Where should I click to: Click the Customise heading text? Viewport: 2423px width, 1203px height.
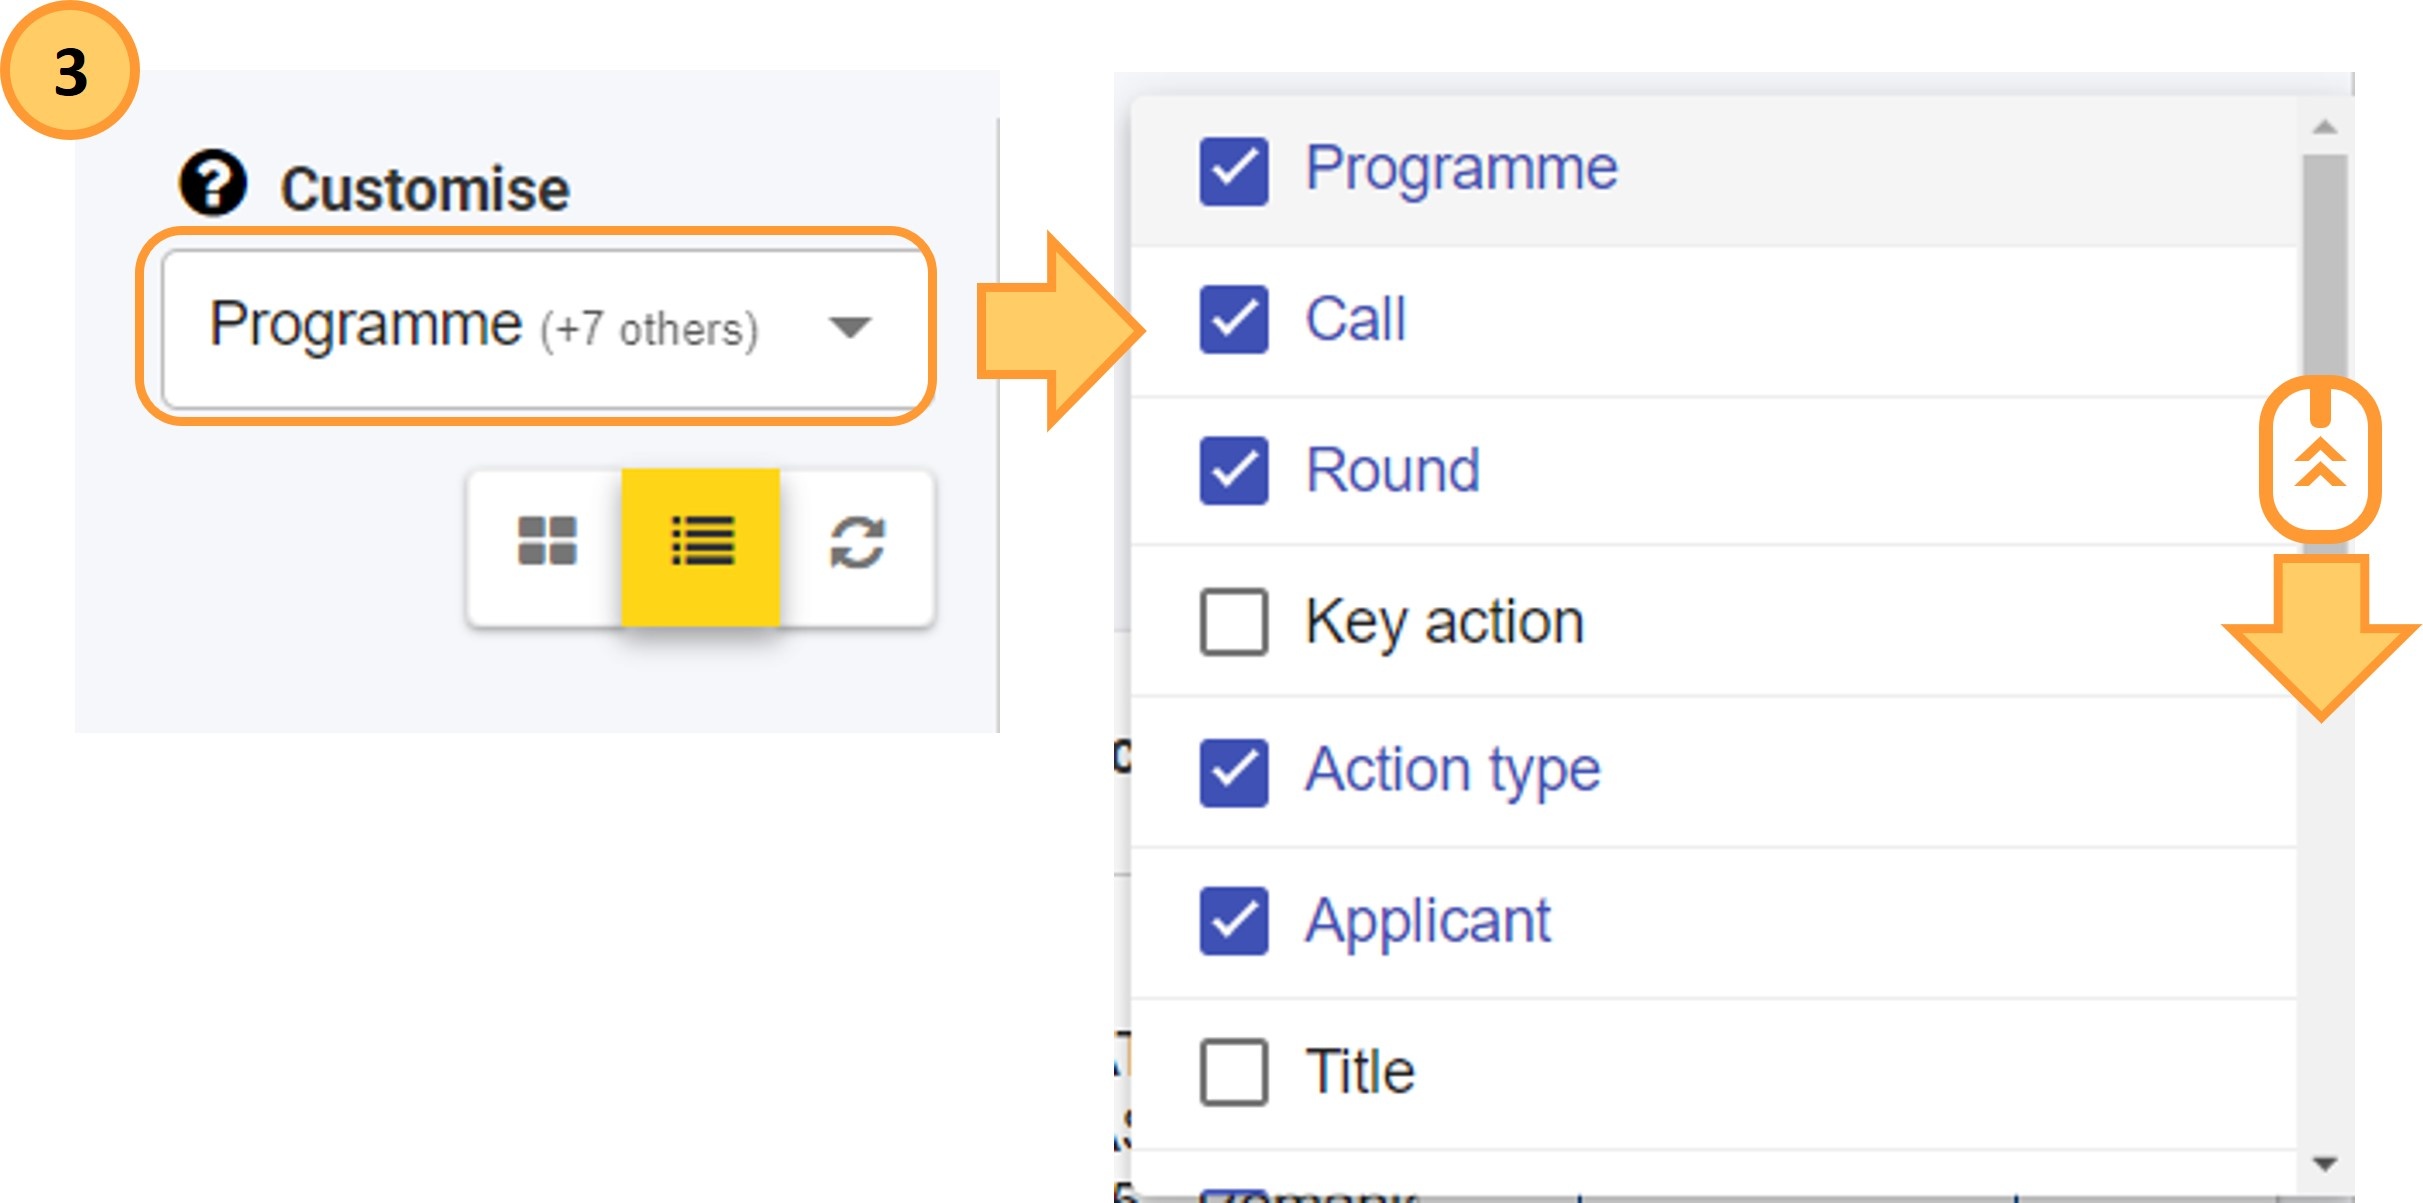(425, 189)
